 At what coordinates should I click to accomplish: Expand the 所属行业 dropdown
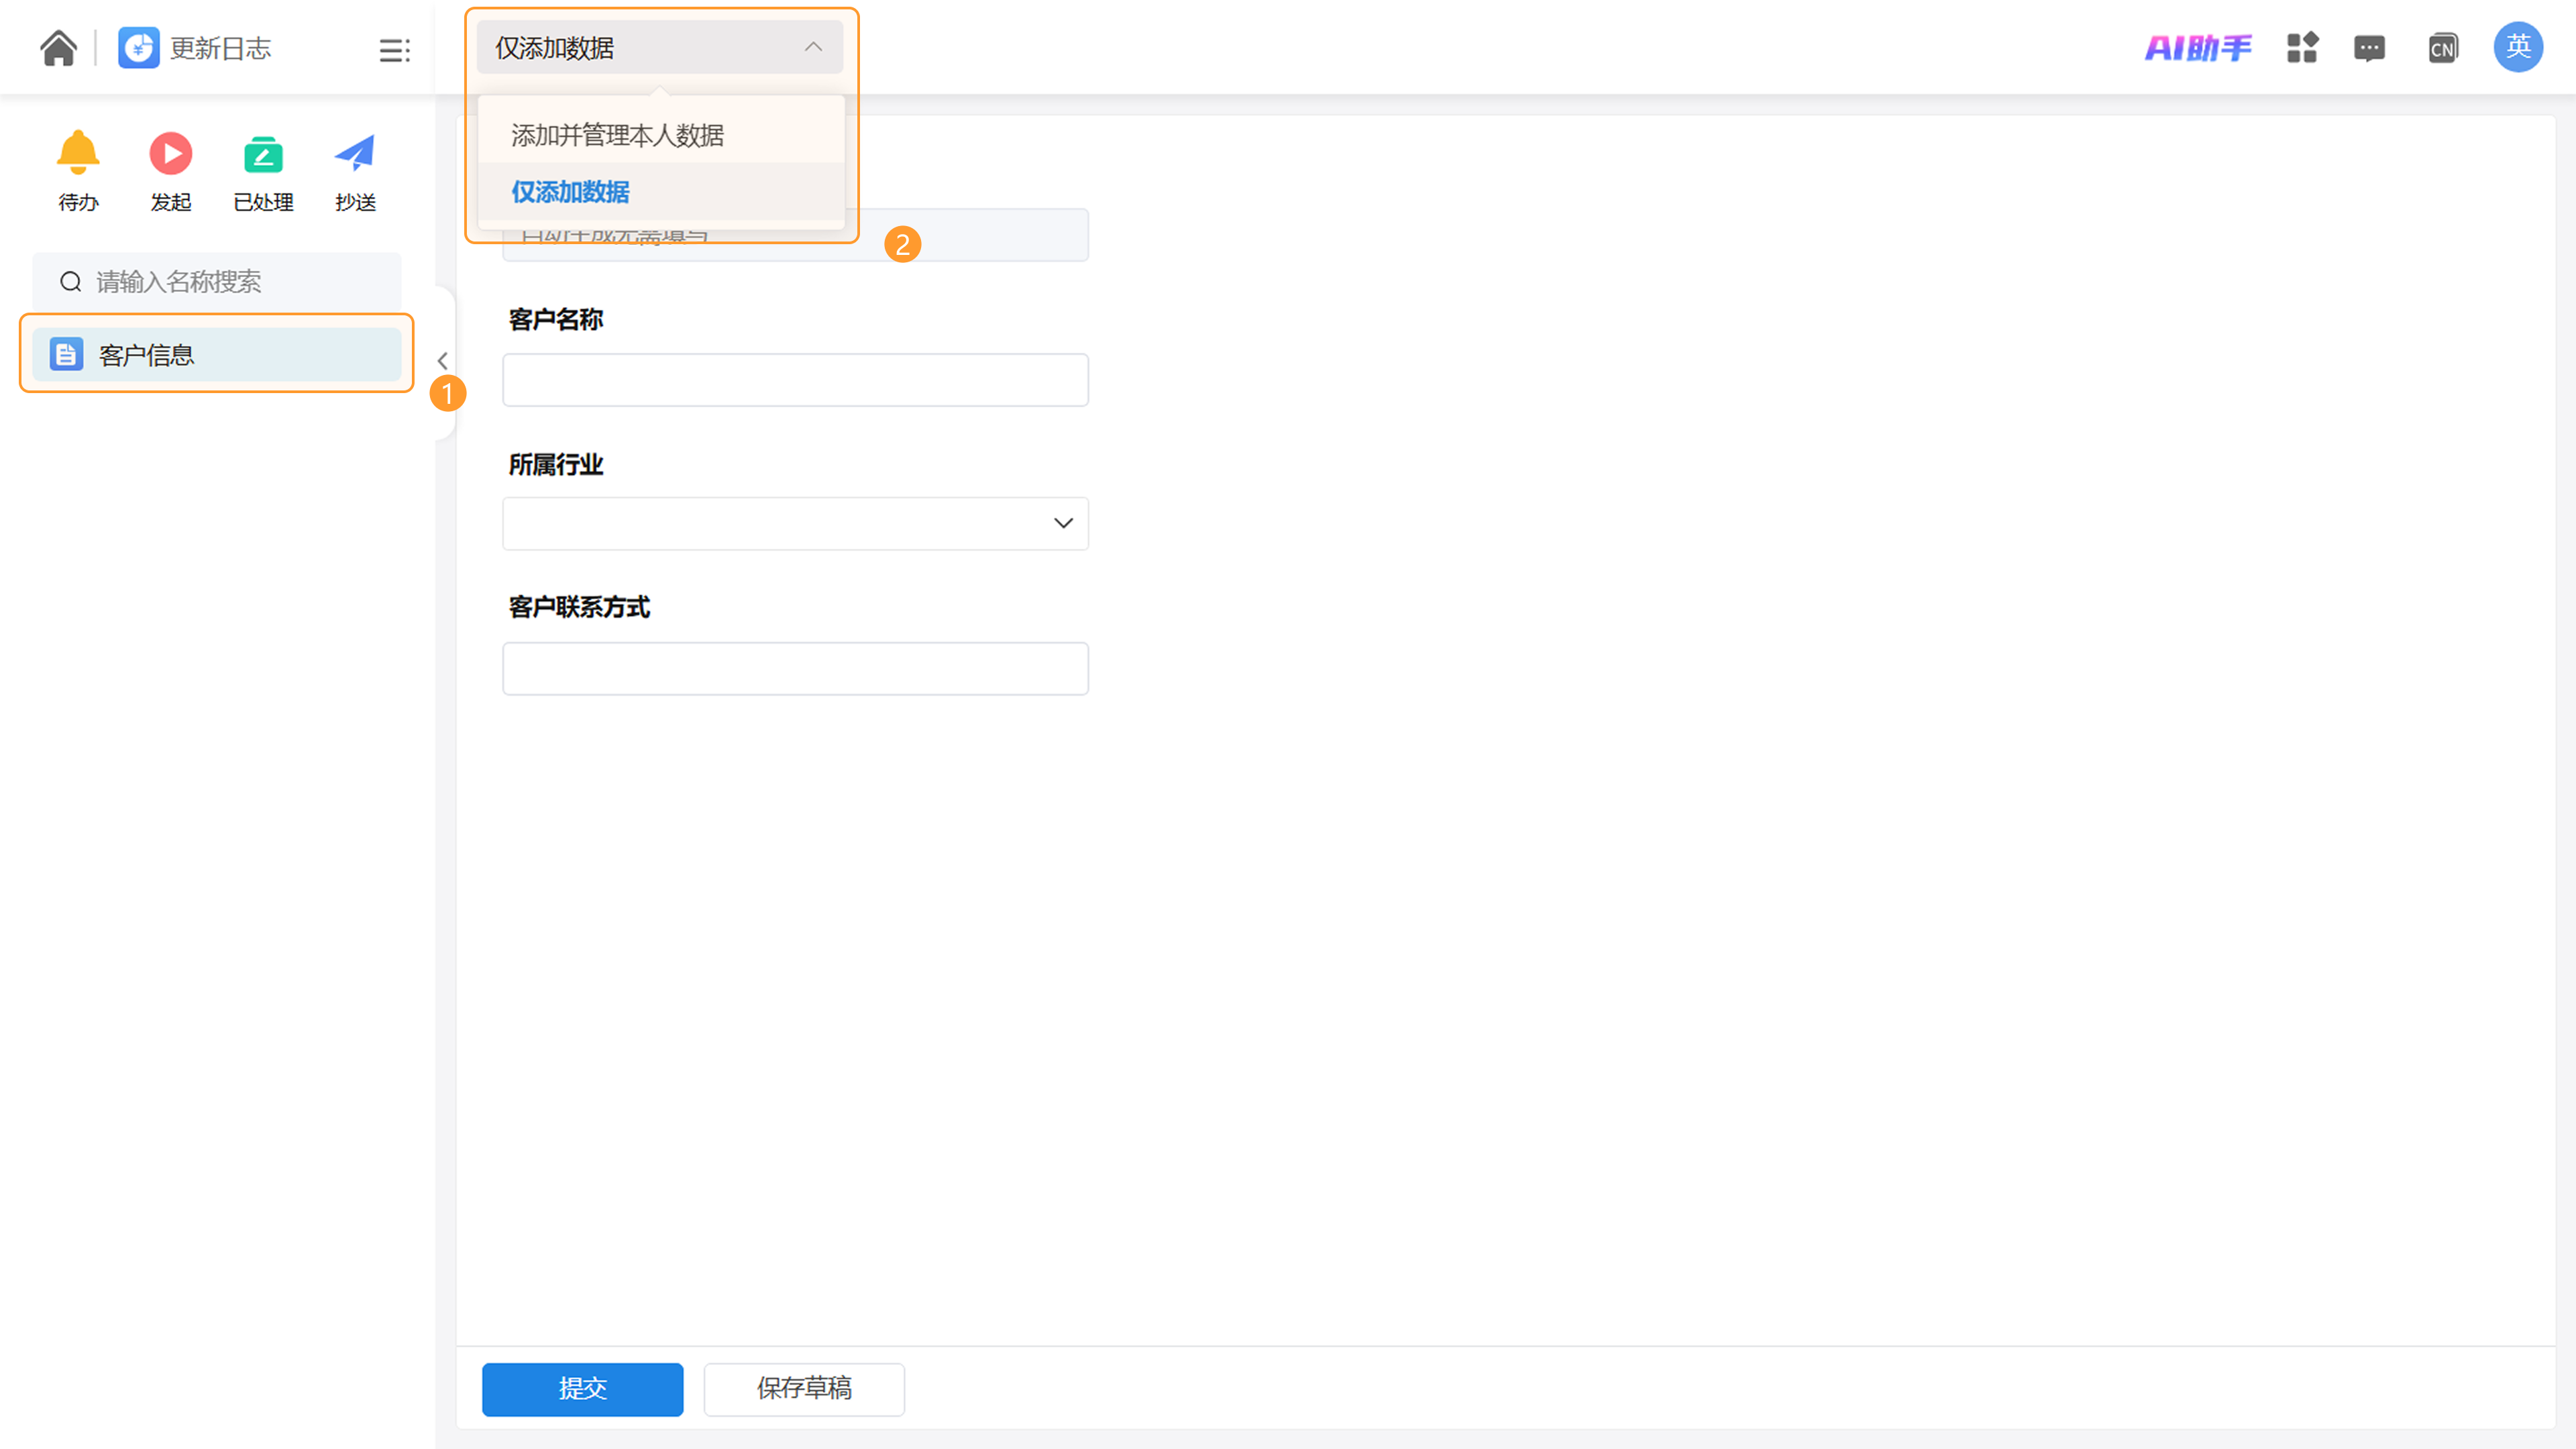click(x=795, y=523)
